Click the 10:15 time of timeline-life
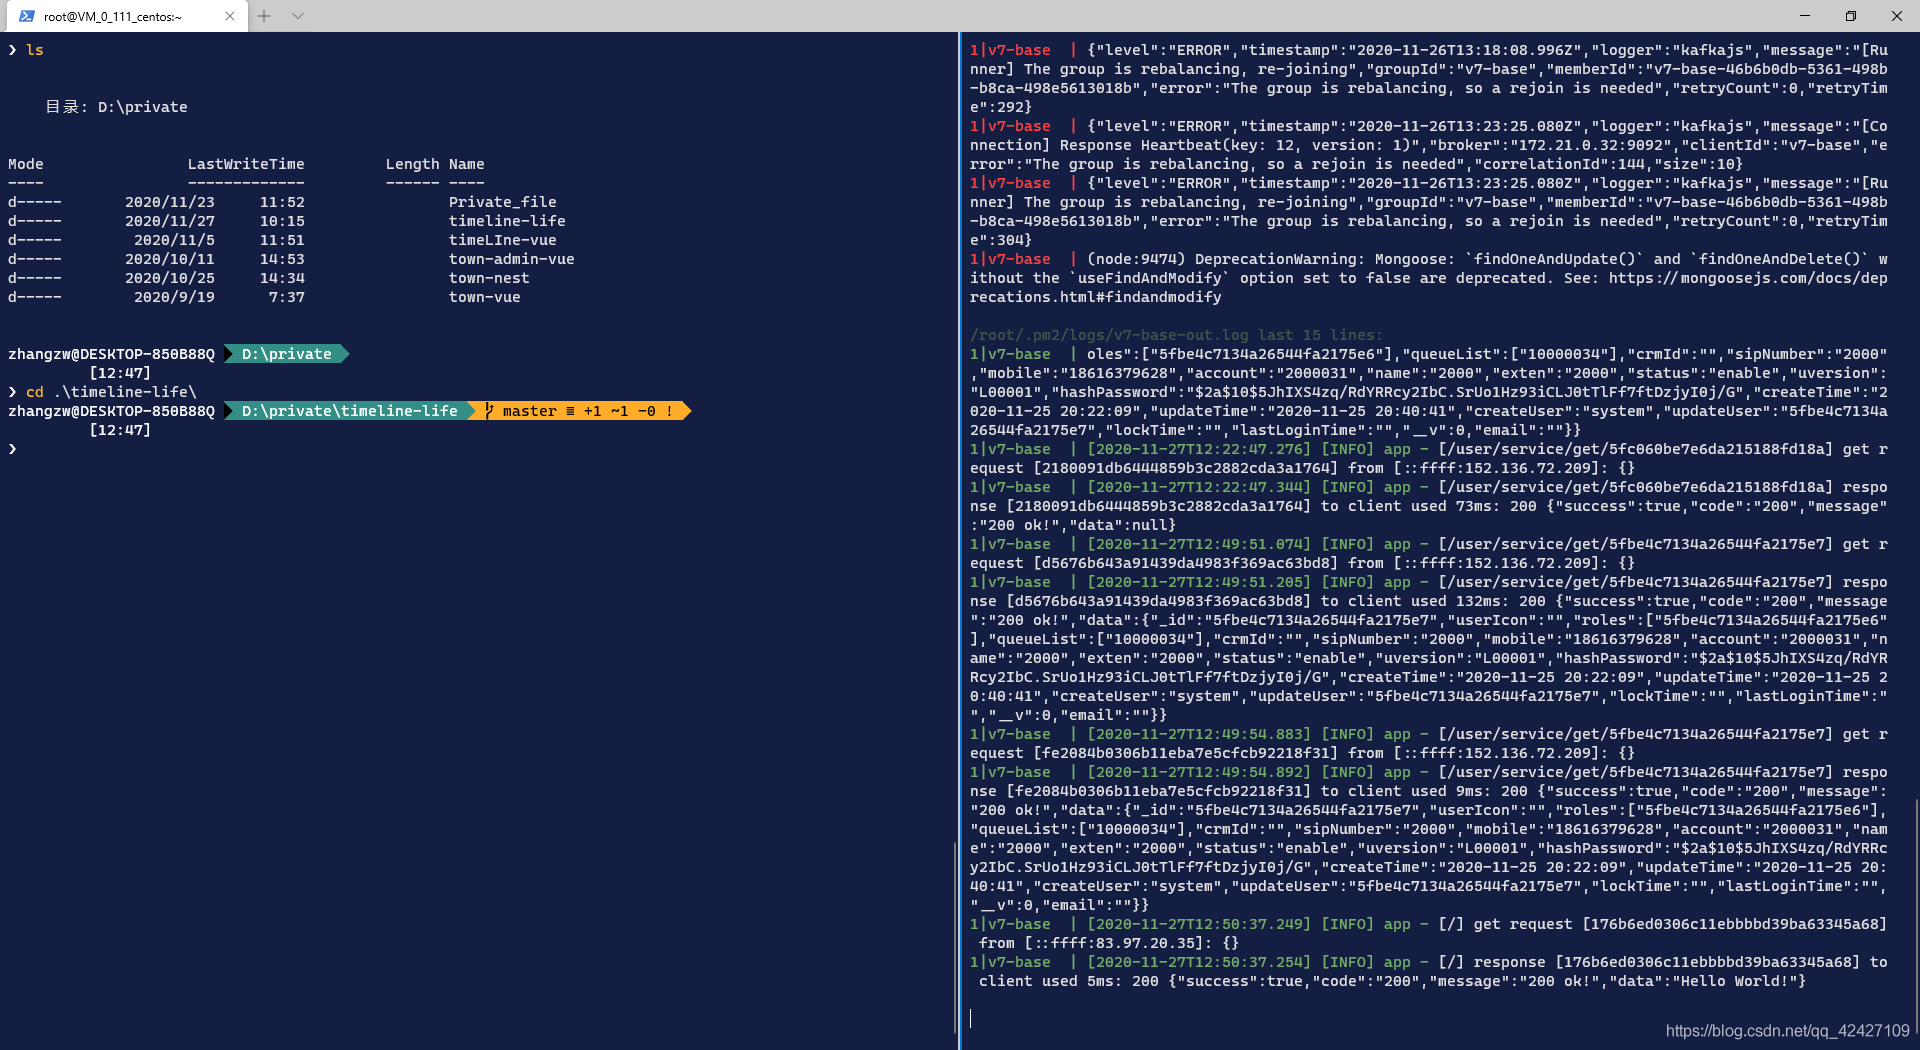 tap(282, 221)
